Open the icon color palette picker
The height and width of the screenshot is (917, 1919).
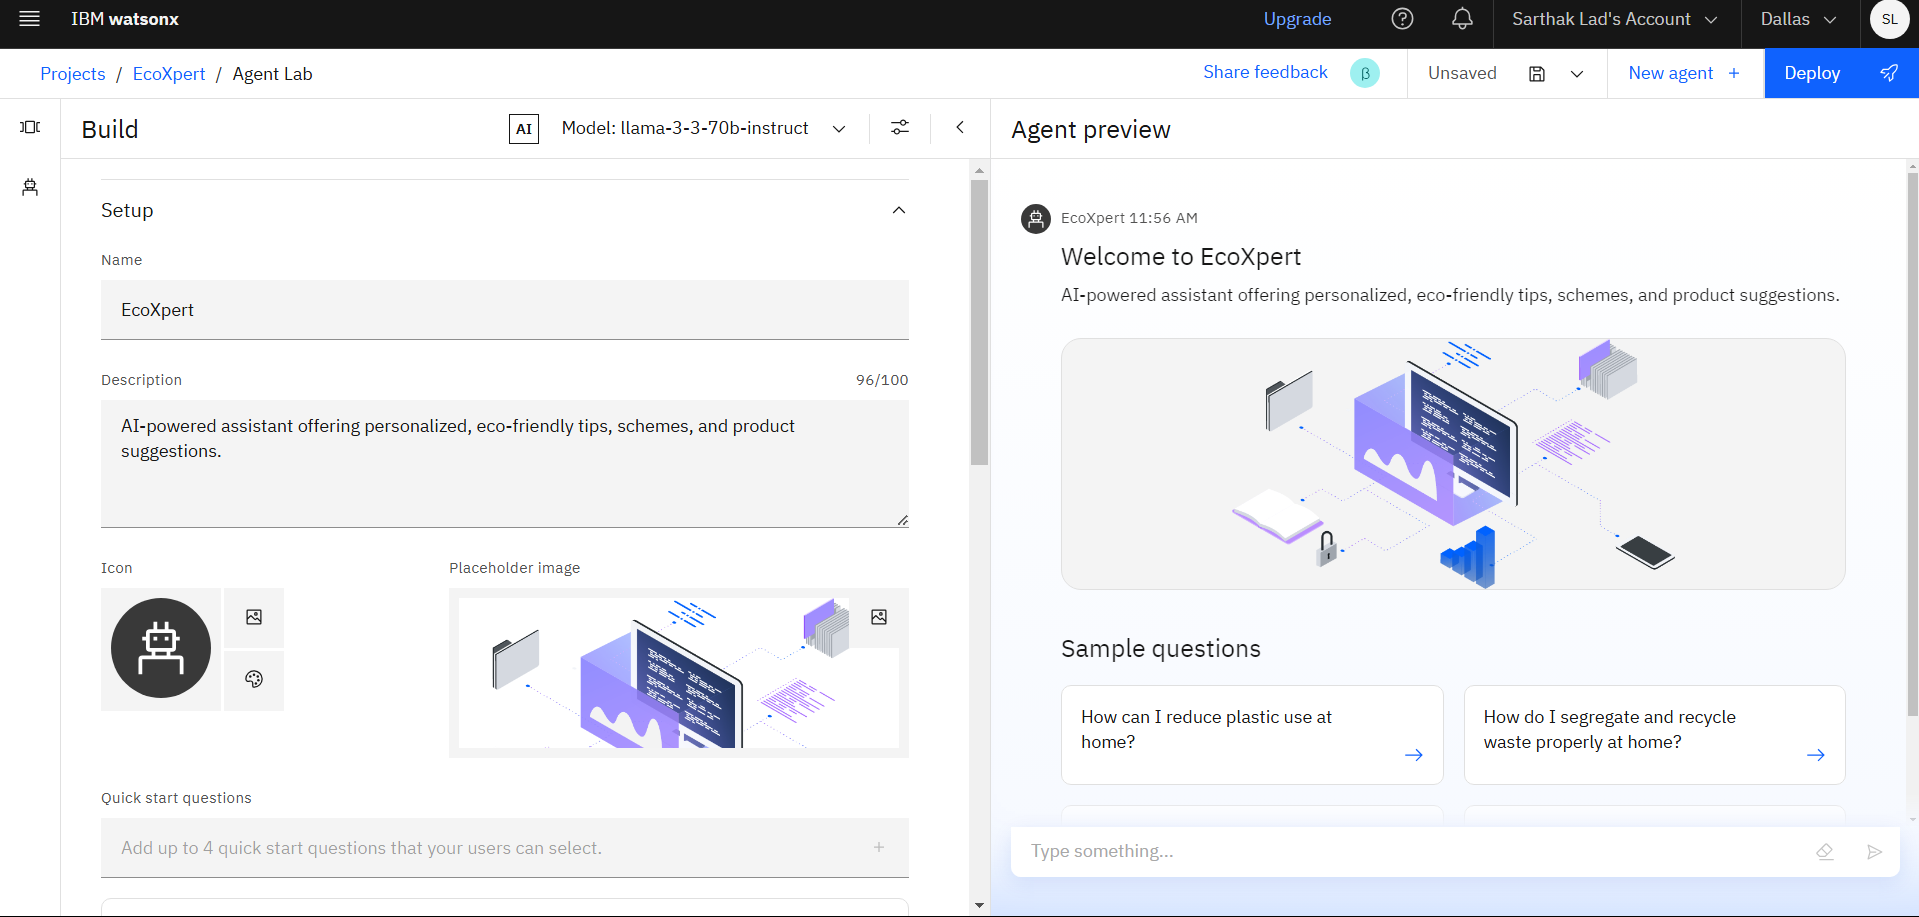pyautogui.click(x=254, y=679)
